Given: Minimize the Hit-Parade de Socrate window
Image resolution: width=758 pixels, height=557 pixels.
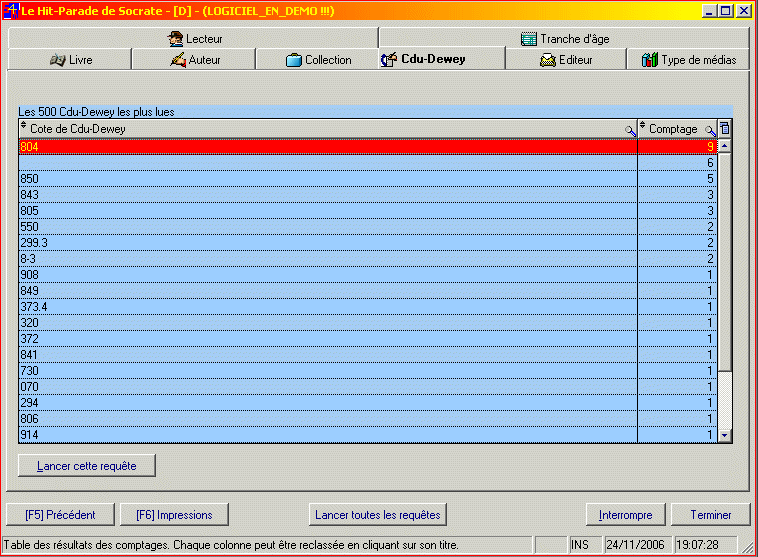Looking at the screenshot, I should pyautogui.click(x=709, y=11).
